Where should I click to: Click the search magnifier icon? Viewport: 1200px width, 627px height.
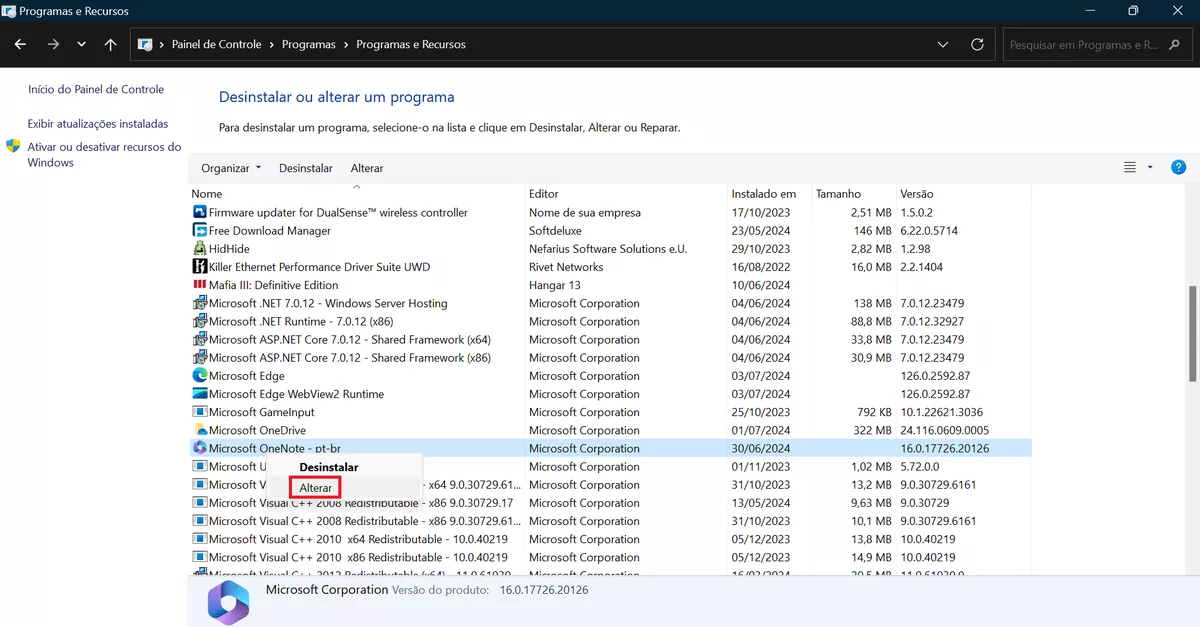coord(1177,45)
